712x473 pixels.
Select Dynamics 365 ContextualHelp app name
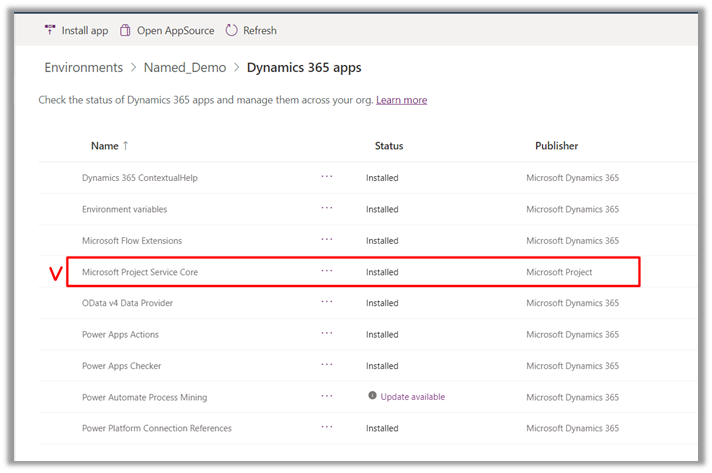click(140, 178)
